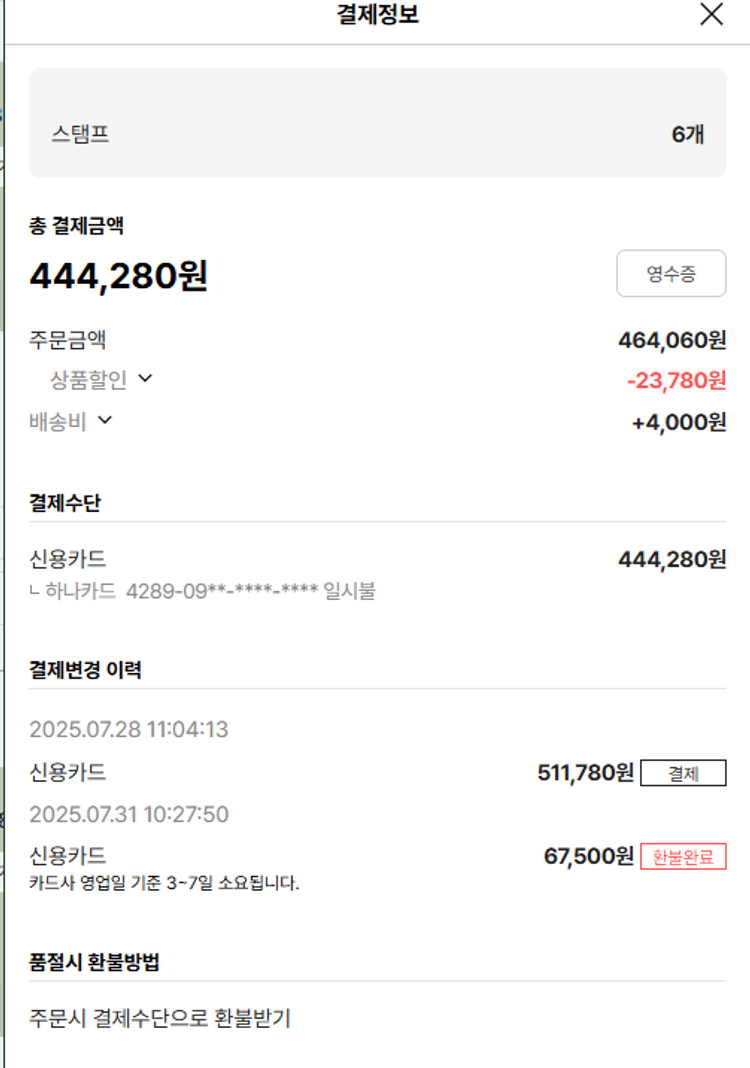Click the +4,000원 shipping fee amount
This screenshot has width=750, height=1068.
point(679,422)
